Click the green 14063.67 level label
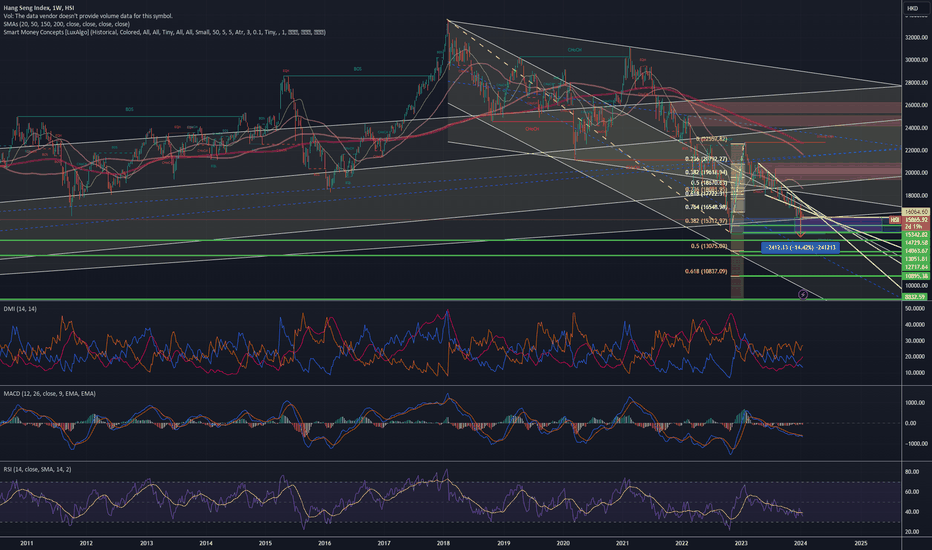 916,252
